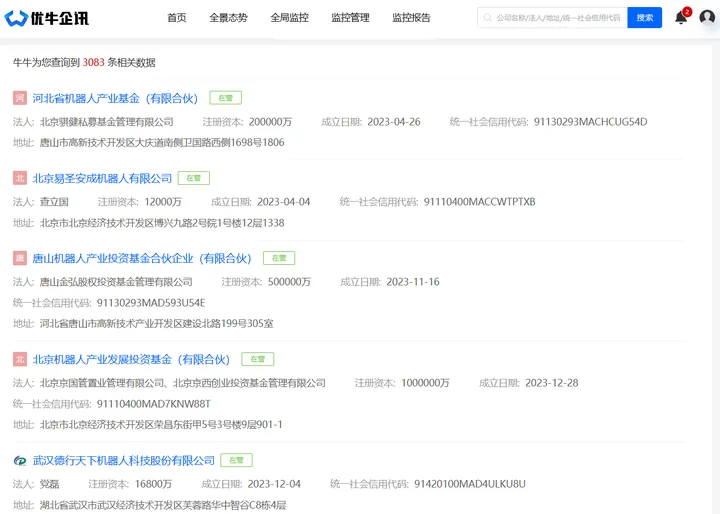Image resolution: width=720 pixels, height=514 pixels.
Task: Click establishment date 2023-04-26
Action: (394, 122)
